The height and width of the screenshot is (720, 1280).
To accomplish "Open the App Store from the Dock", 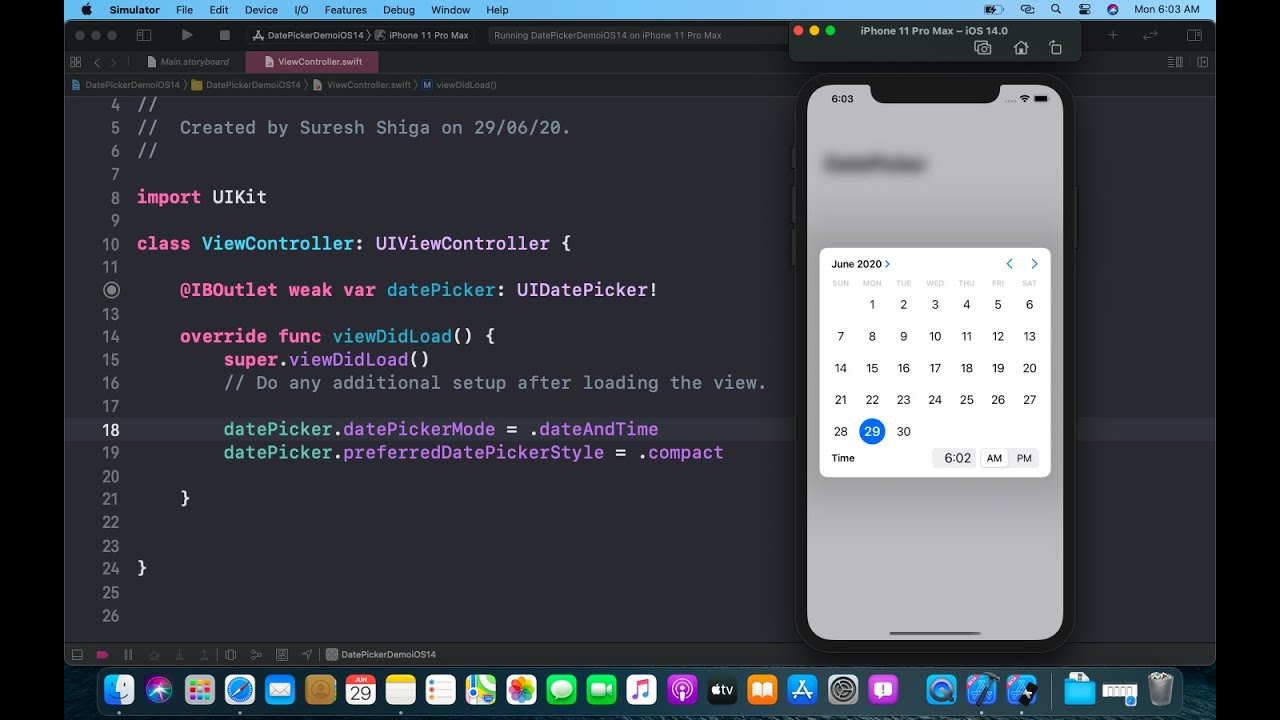I will (x=802, y=689).
